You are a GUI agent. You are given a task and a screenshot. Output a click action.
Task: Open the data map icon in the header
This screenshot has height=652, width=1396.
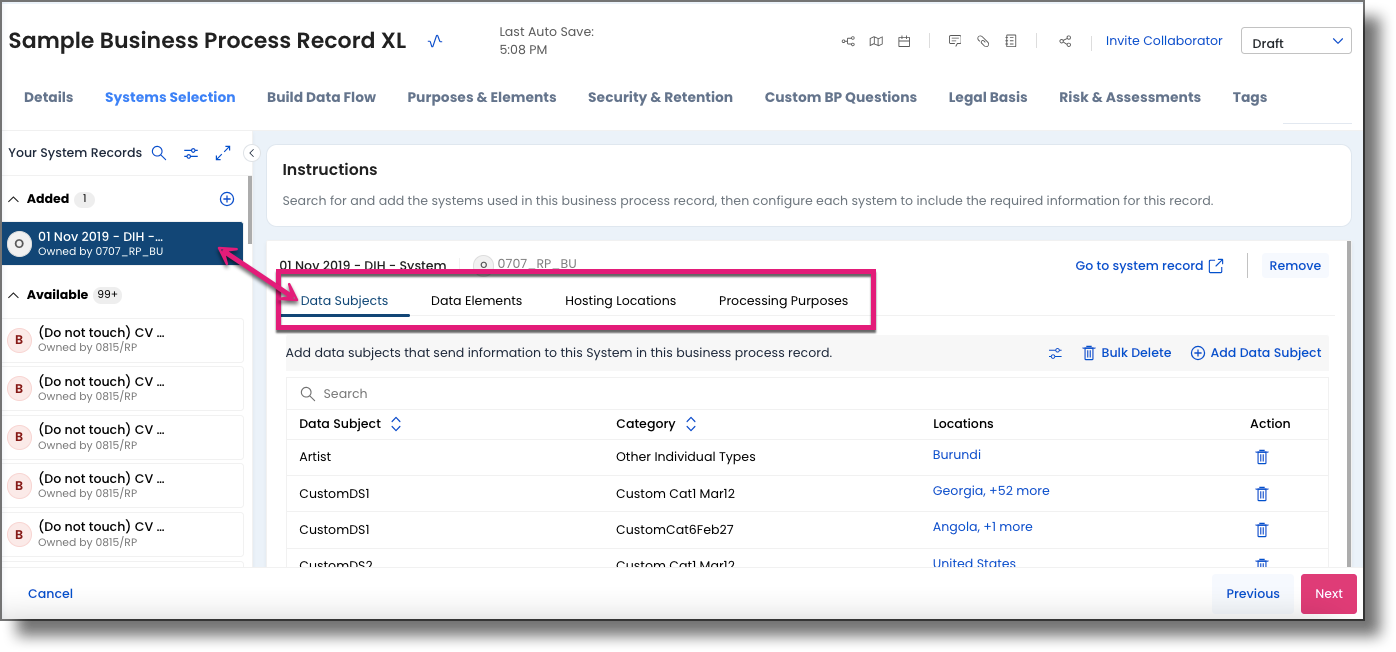click(876, 41)
